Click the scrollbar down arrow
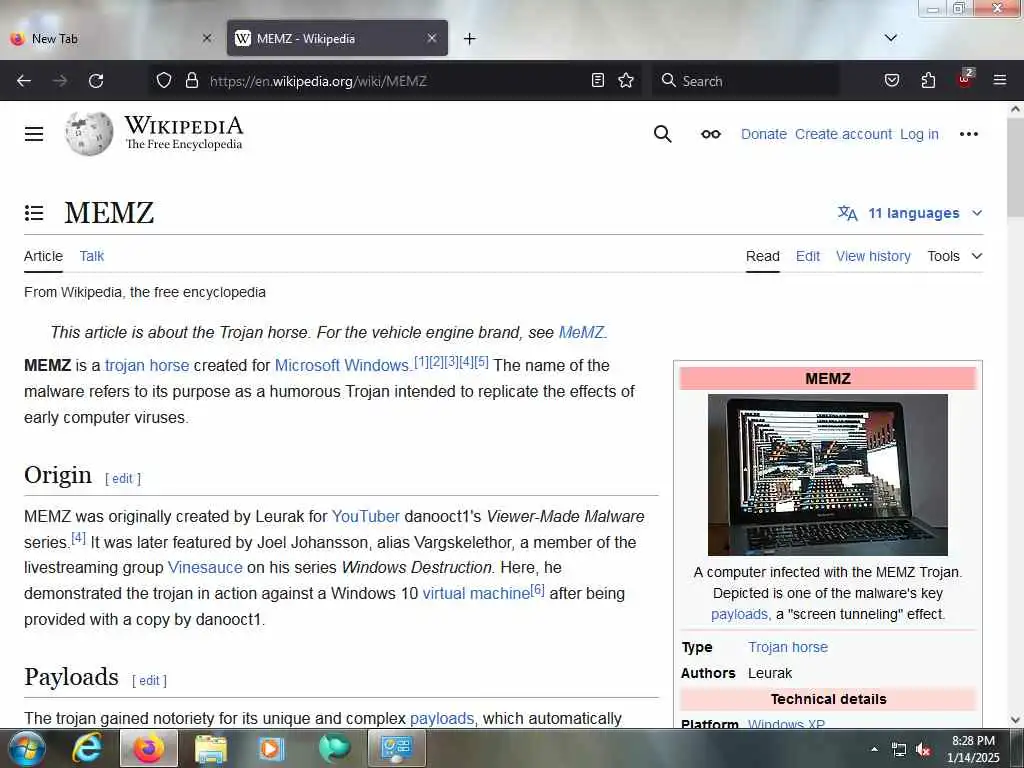The image size is (1024, 768). [x=1015, y=720]
